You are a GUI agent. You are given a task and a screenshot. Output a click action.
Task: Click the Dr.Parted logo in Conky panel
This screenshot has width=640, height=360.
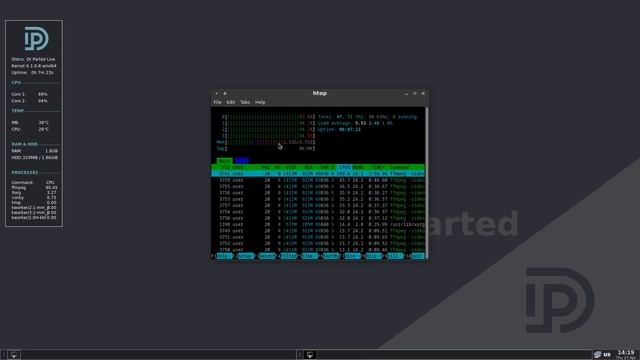[x=36, y=39]
